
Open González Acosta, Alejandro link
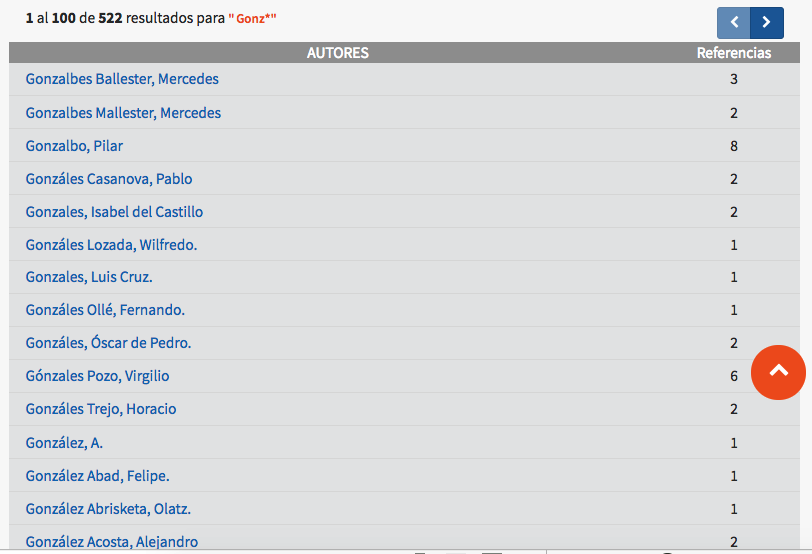(112, 542)
